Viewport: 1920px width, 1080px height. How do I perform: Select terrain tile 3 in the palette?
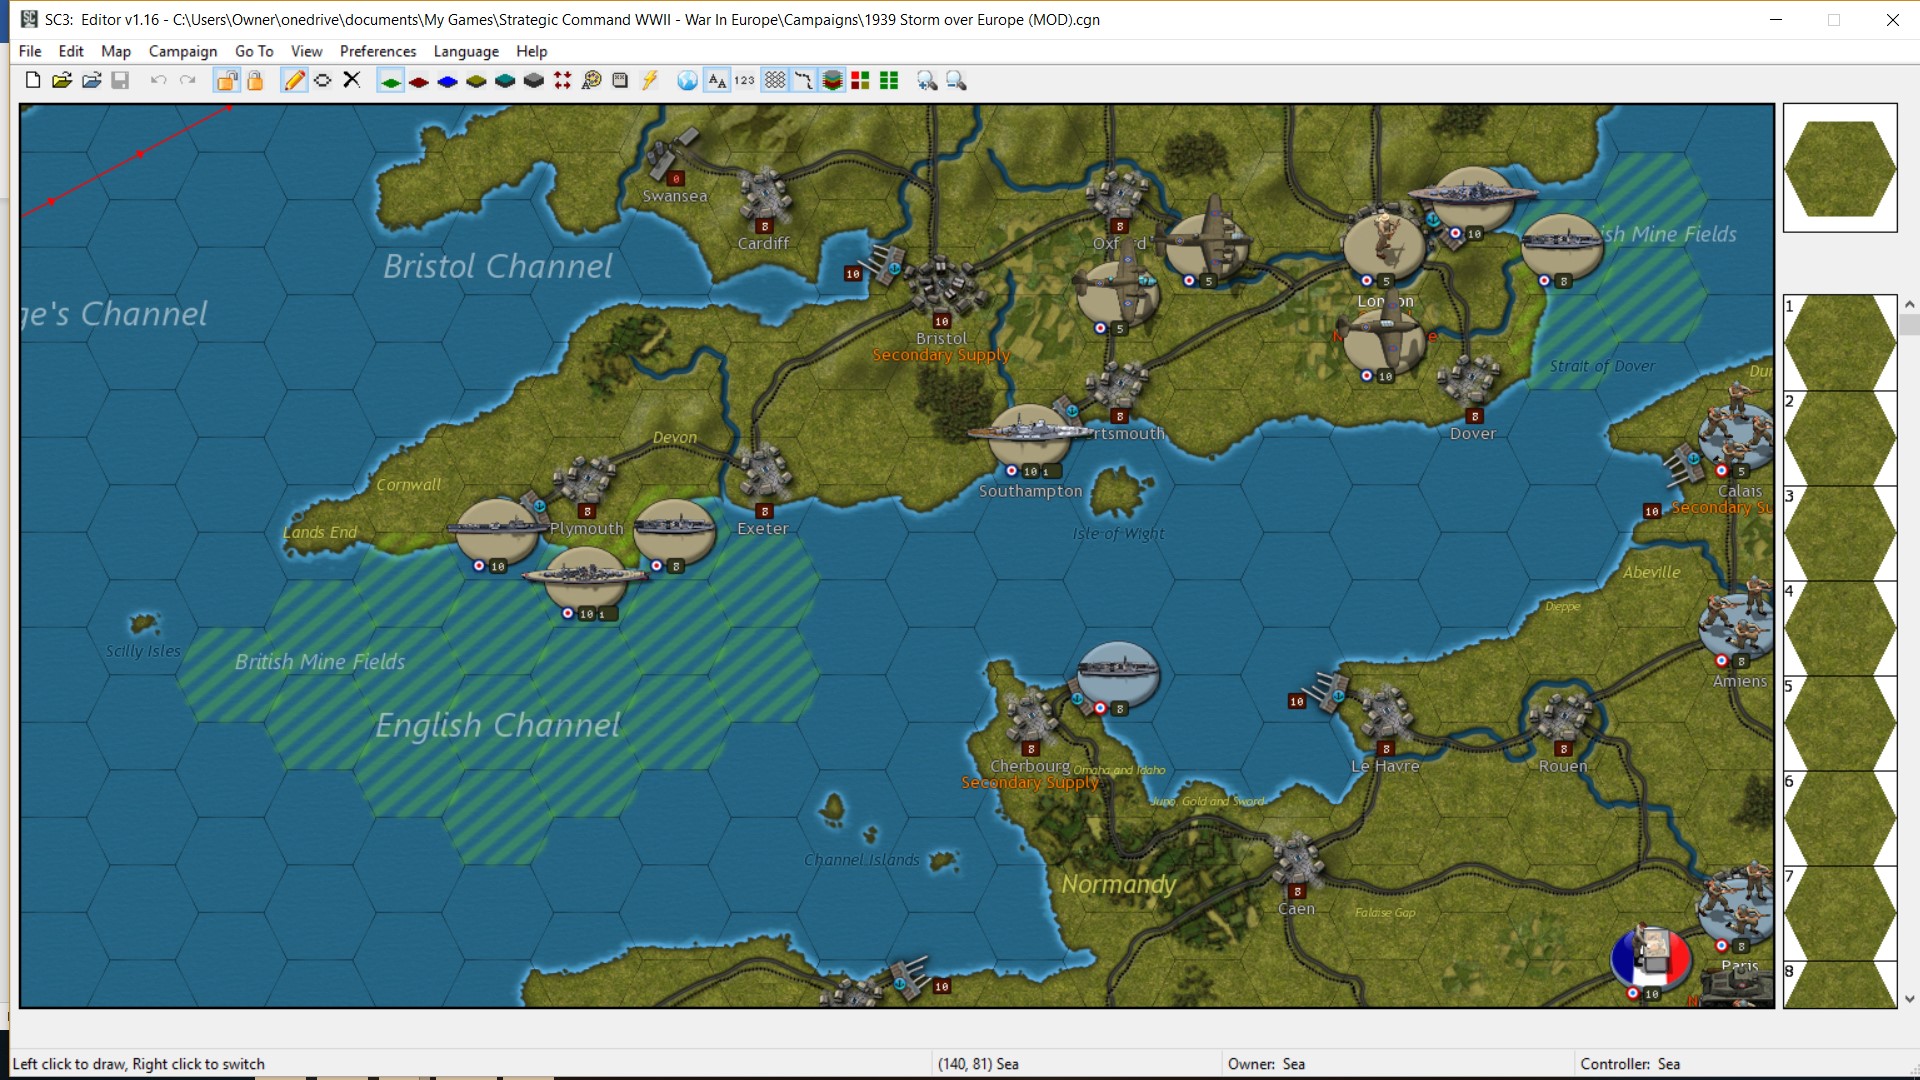click(1840, 533)
